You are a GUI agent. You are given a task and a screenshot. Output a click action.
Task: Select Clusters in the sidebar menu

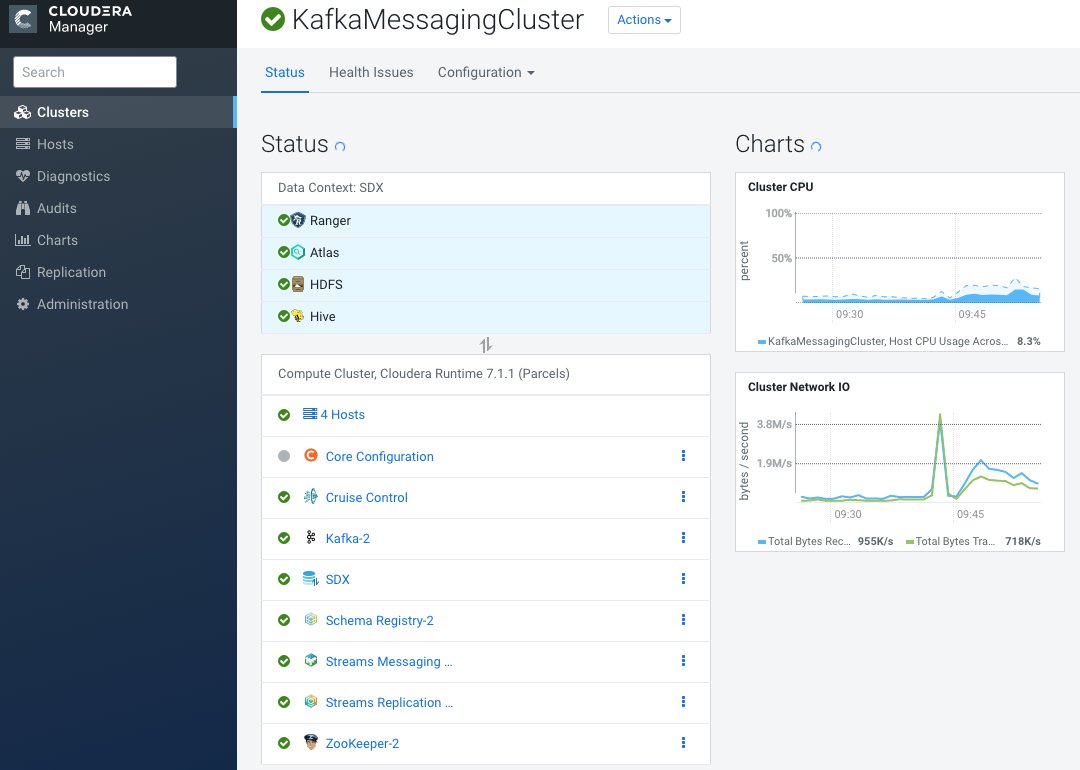point(117,112)
